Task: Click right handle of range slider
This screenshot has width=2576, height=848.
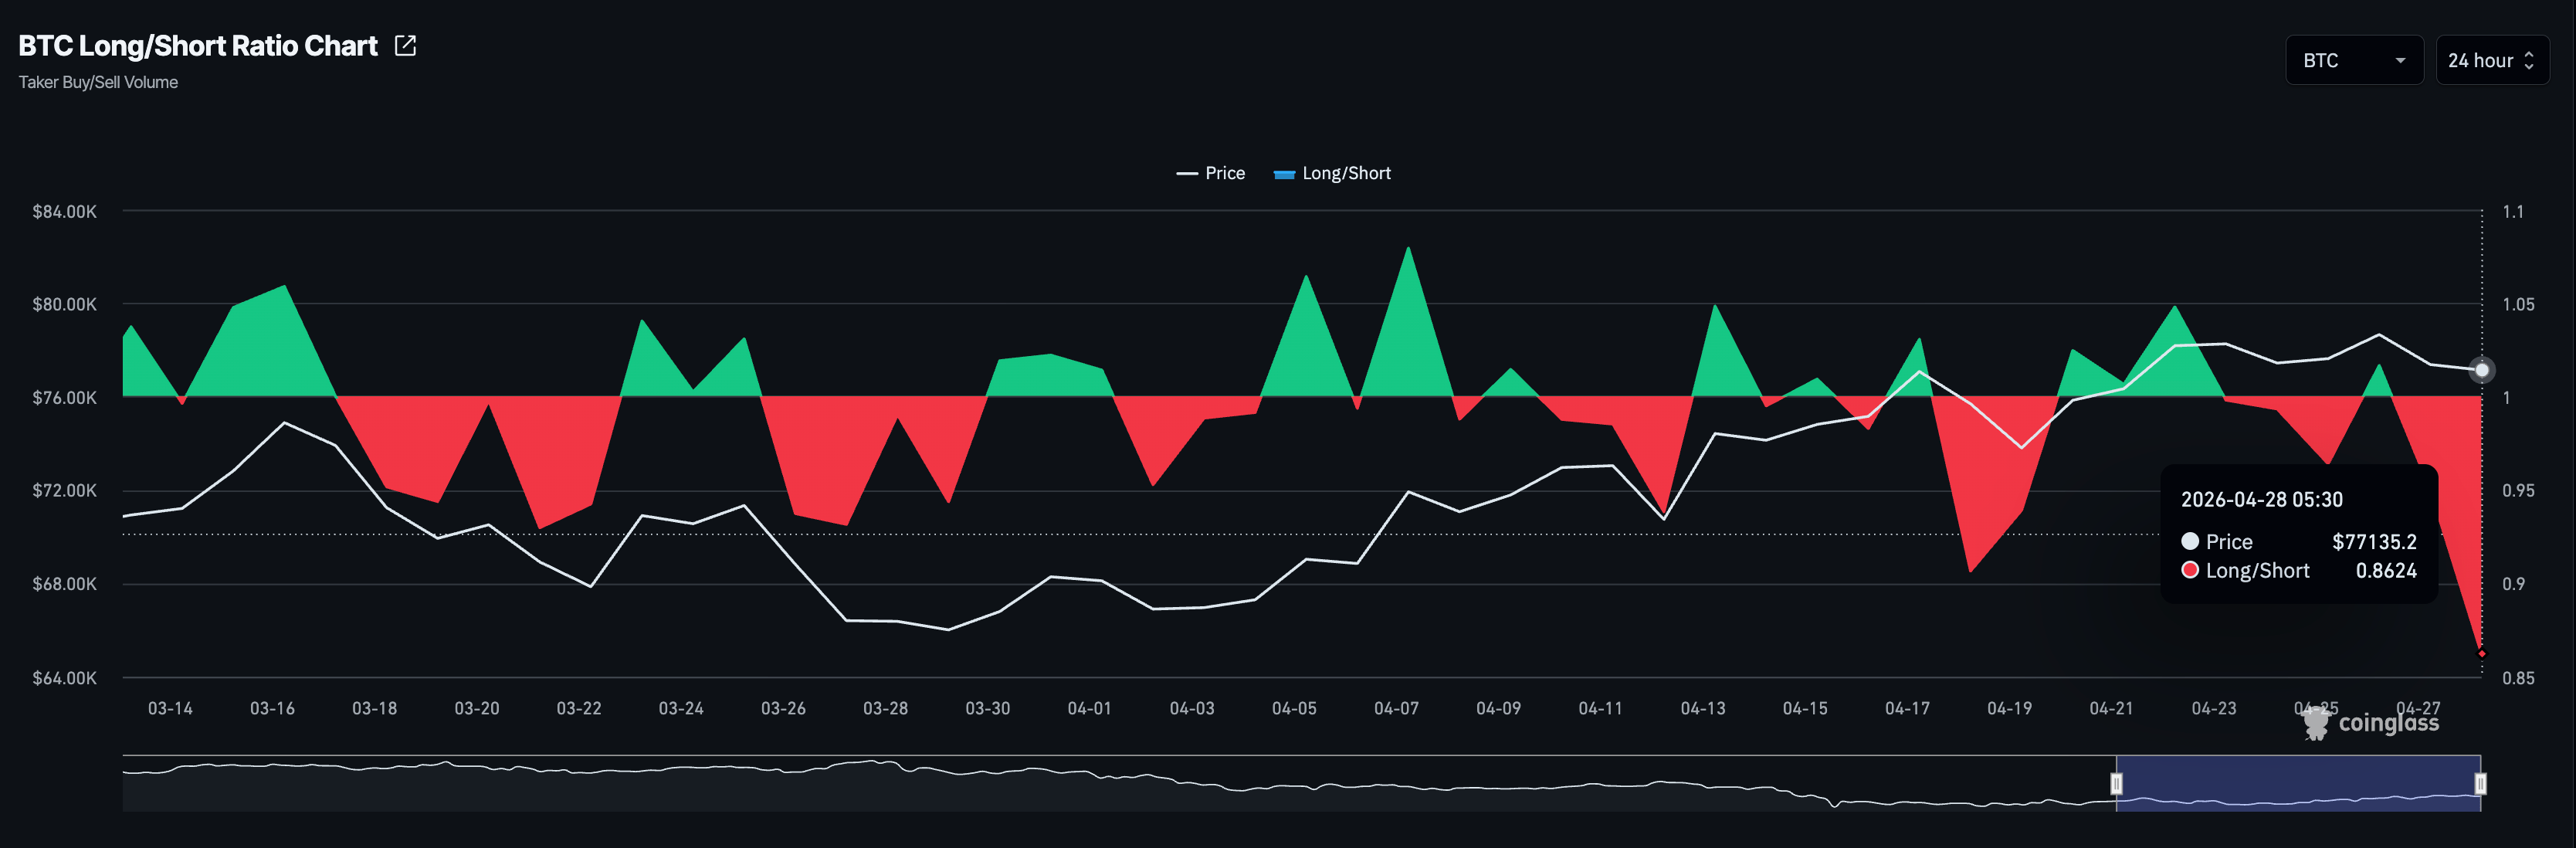Action: click(x=2480, y=783)
